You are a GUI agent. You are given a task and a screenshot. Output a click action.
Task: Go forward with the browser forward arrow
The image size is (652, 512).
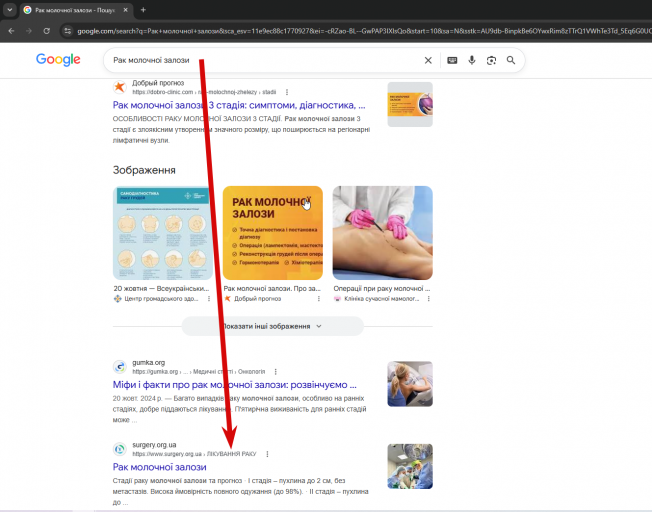coord(29,31)
